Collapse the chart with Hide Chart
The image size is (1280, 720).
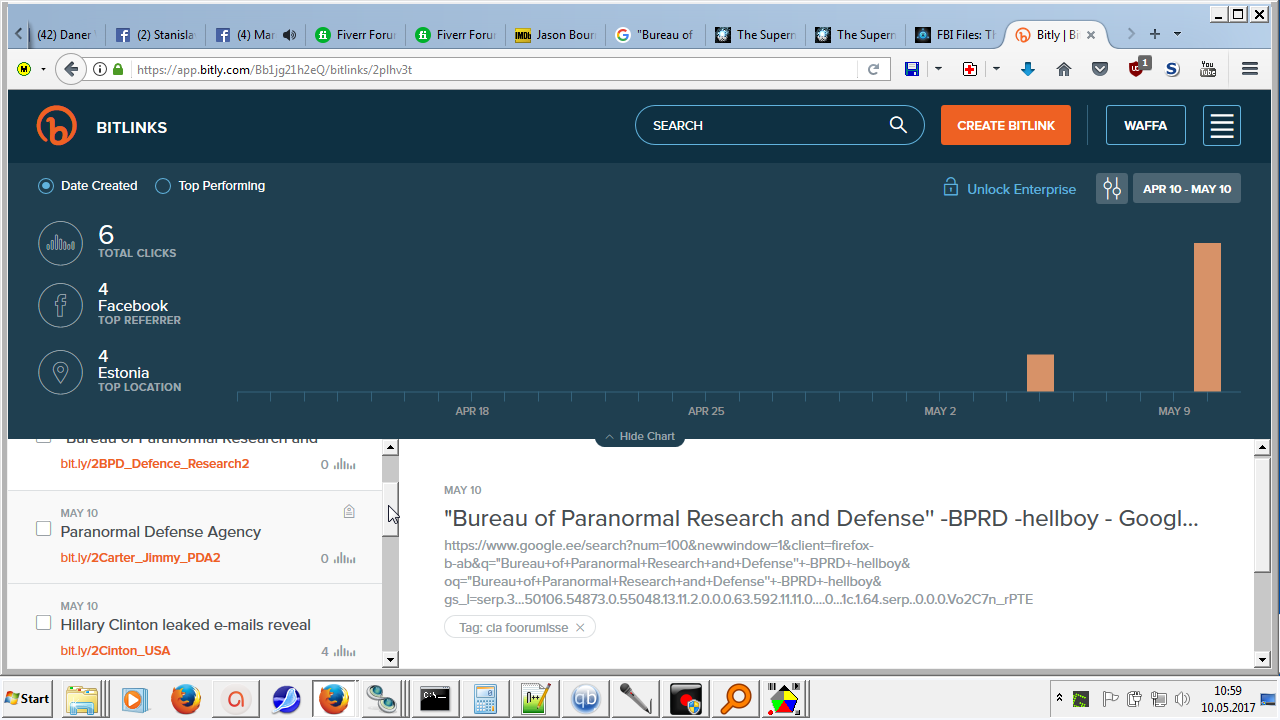pyautogui.click(x=640, y=437)
